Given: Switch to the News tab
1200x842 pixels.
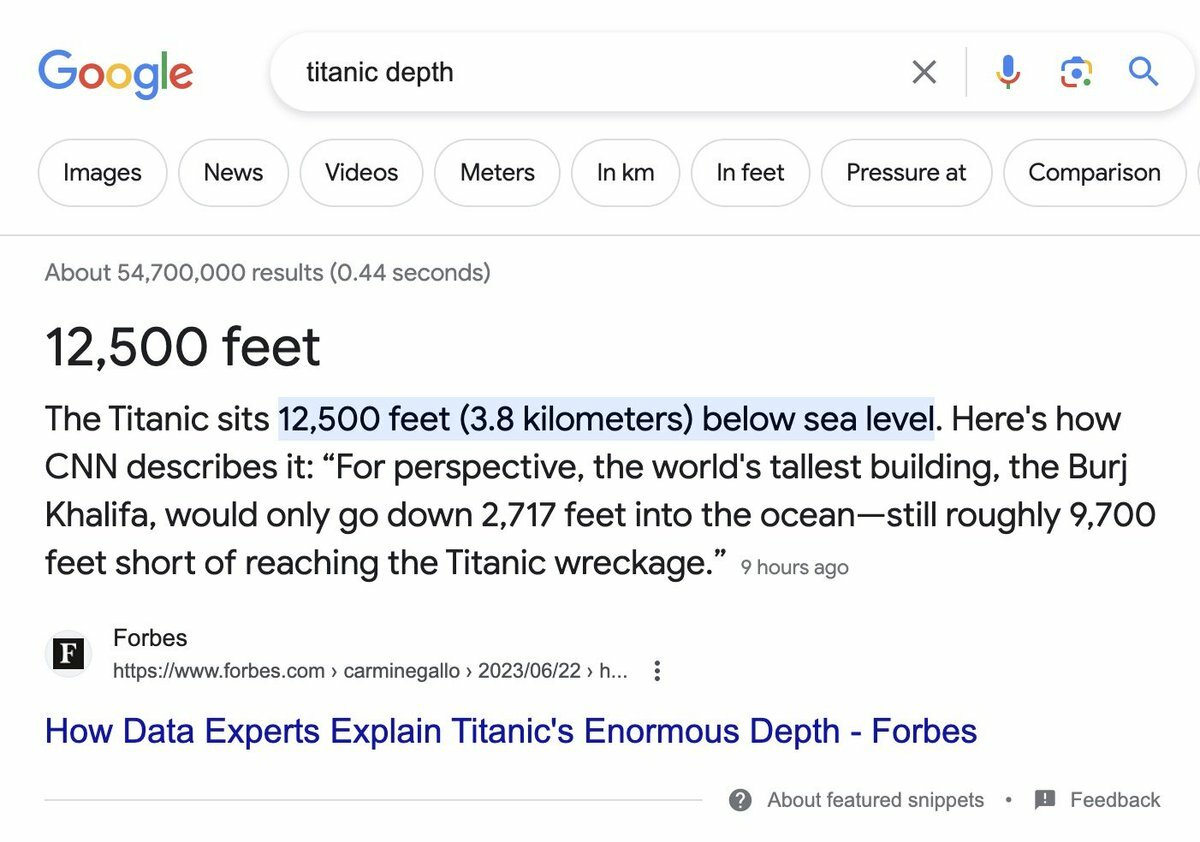Looking at the screenshot, I should [233, 173].
